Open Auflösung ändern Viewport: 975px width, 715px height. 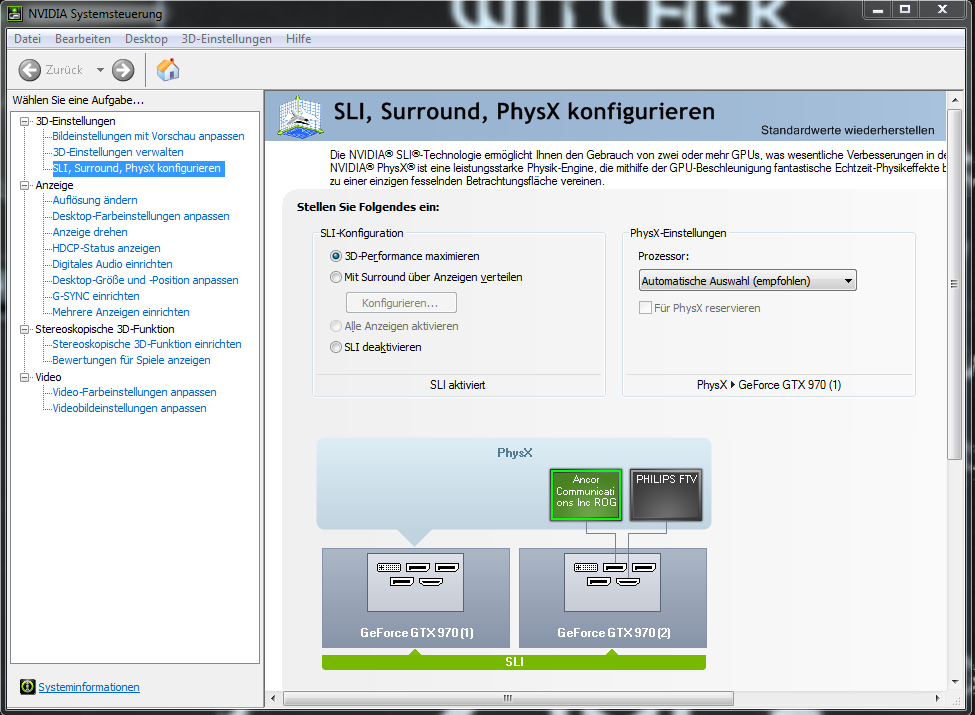click(x=95, y=200)
